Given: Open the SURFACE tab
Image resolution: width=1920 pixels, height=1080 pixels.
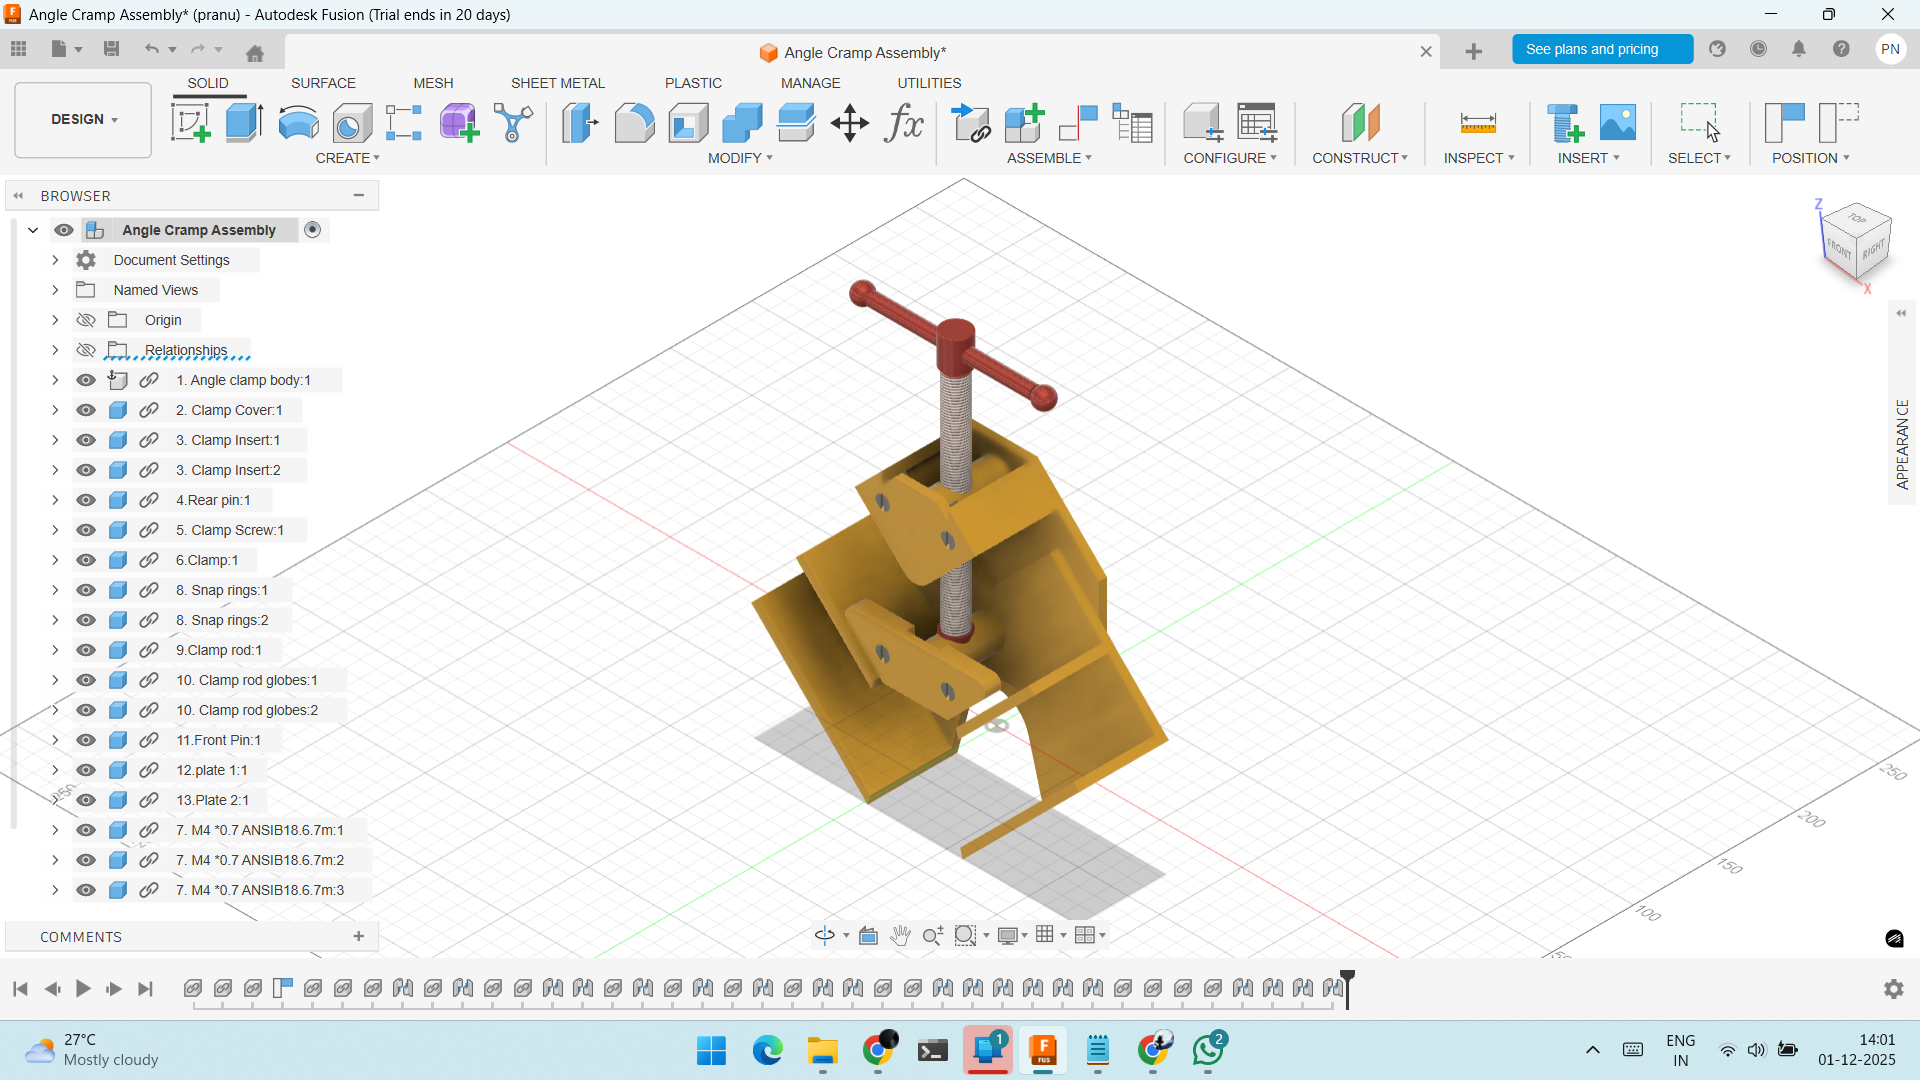Looking at the screenshot, I should click(323, 83).
